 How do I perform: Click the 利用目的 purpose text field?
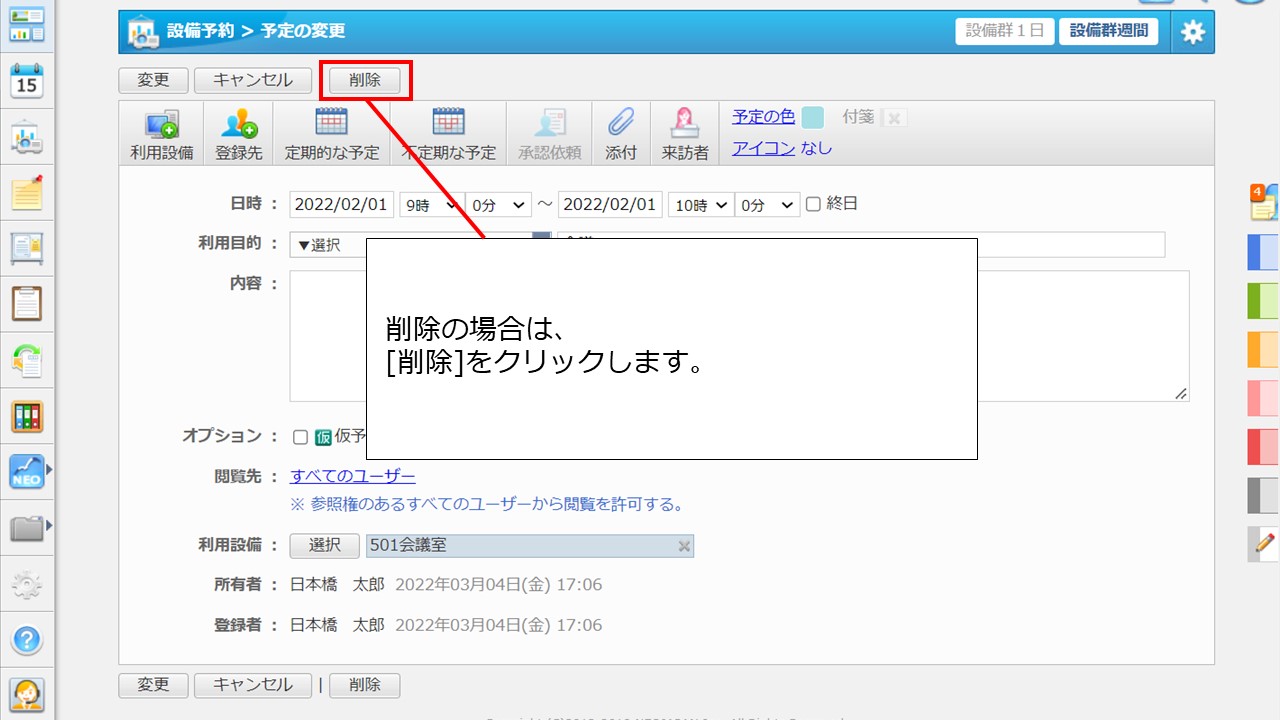(861, 245)
